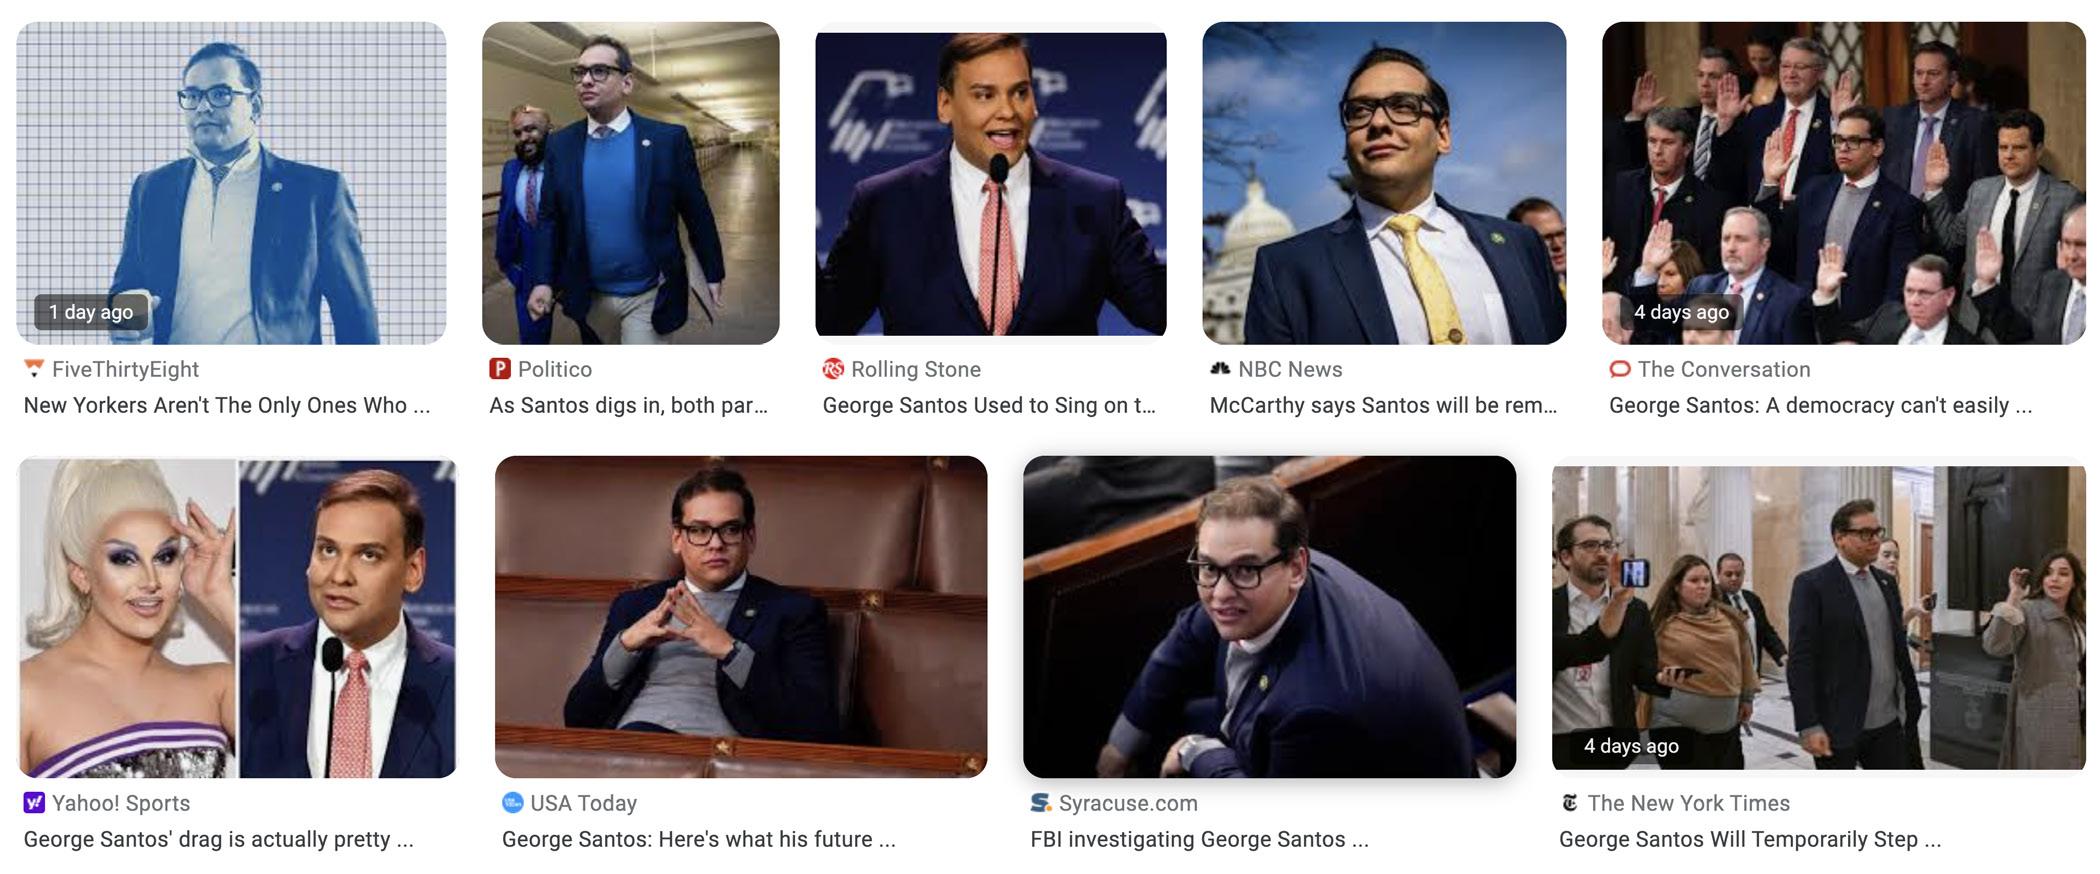This screenshot has height=874, width=2100.
Task: Open 'New Yorkers Aren't The Only Ones Who' link
Action: 227,405
